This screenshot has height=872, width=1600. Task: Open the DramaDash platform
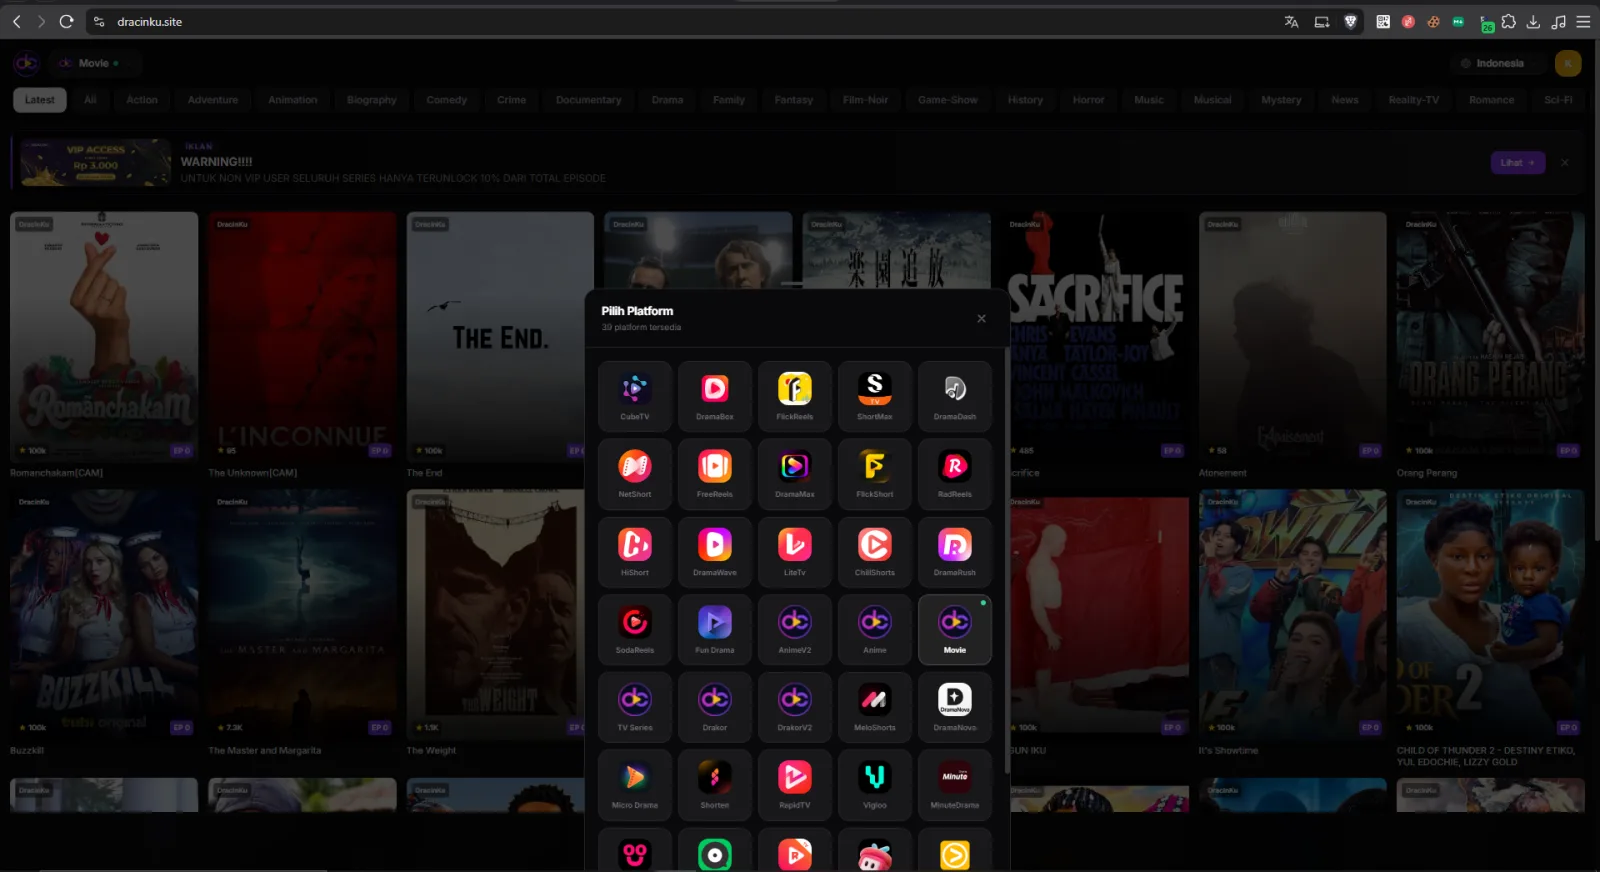coord(955,396)
